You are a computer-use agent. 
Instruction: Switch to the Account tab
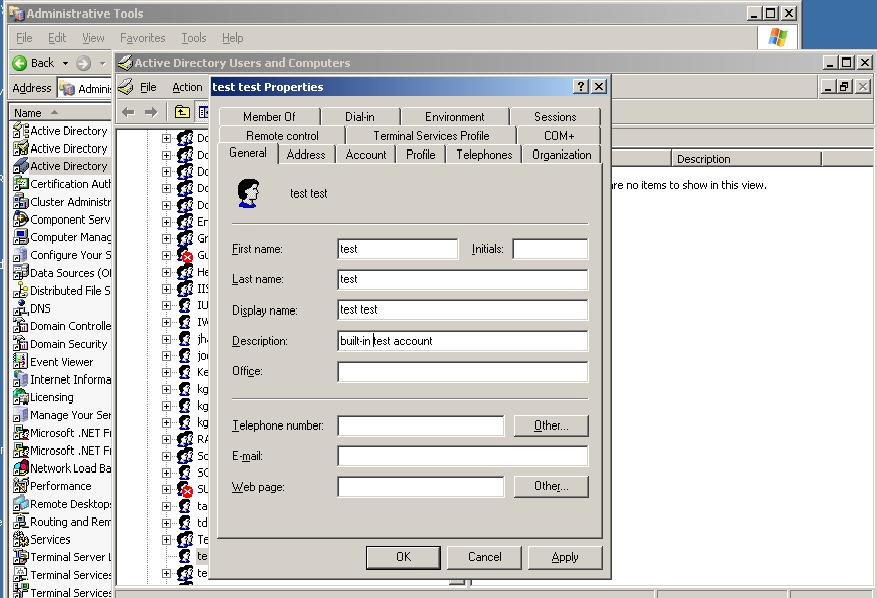tap(366, 155)
